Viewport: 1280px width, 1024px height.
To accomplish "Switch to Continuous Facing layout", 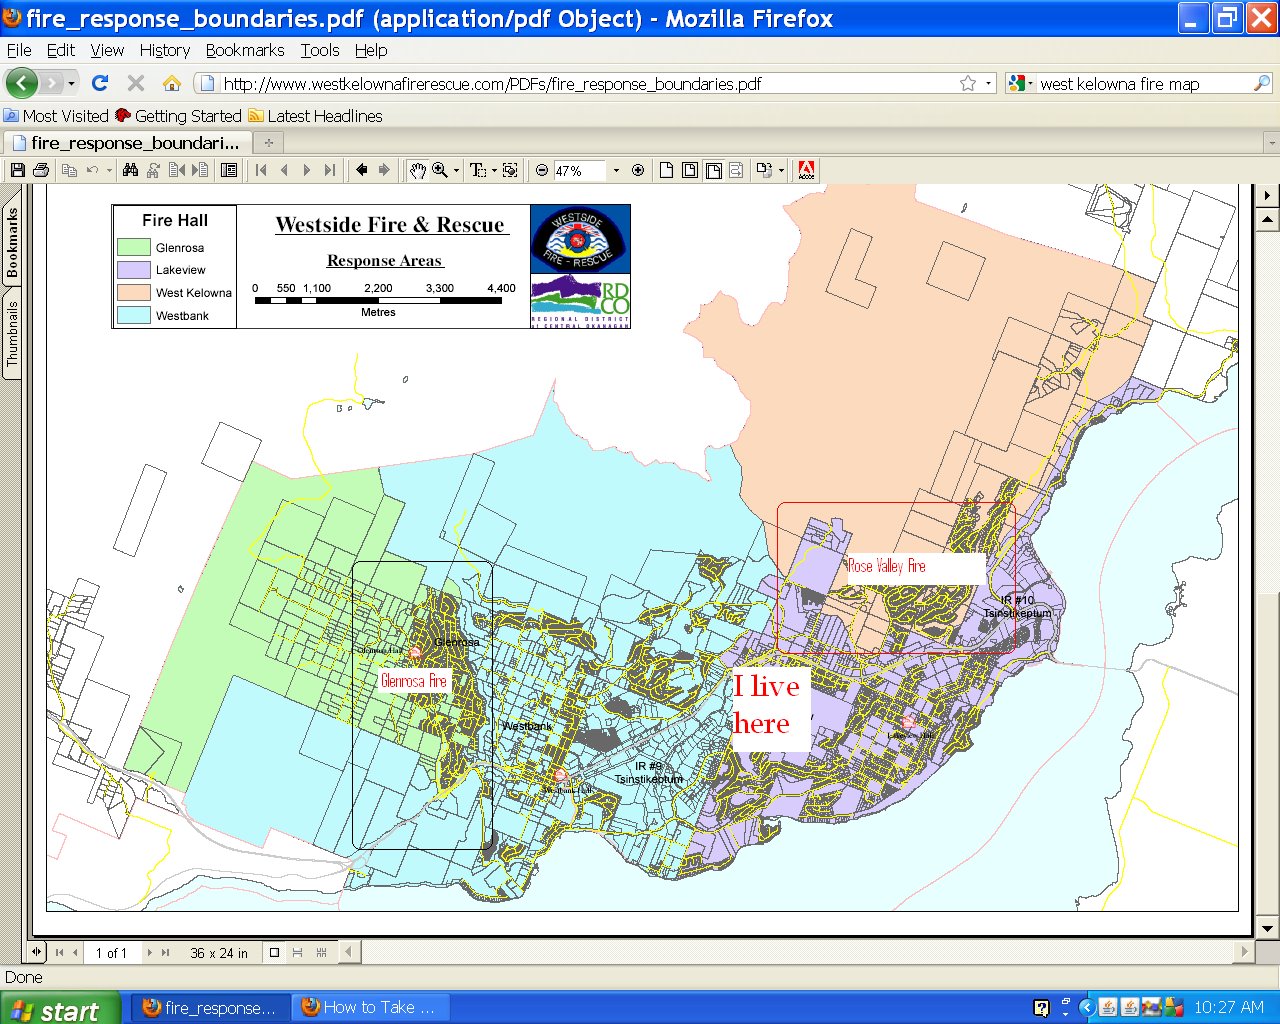I will click(x=321, y=953).
